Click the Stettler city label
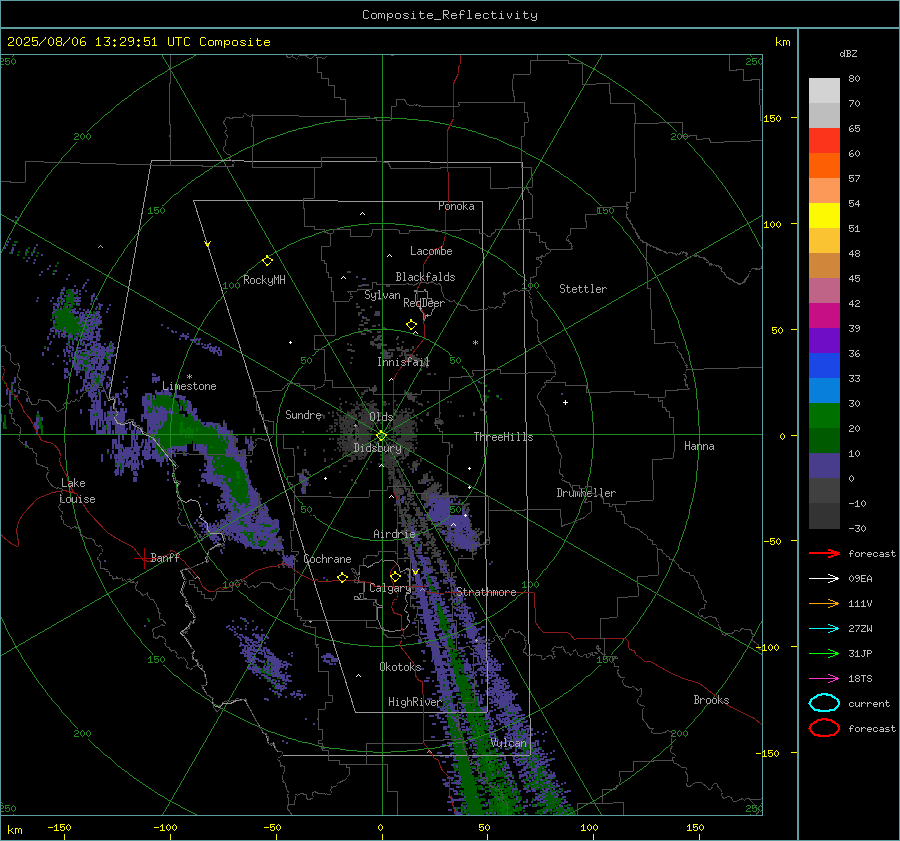This screenshot has height=841, width=900. (x=583, y=289)
